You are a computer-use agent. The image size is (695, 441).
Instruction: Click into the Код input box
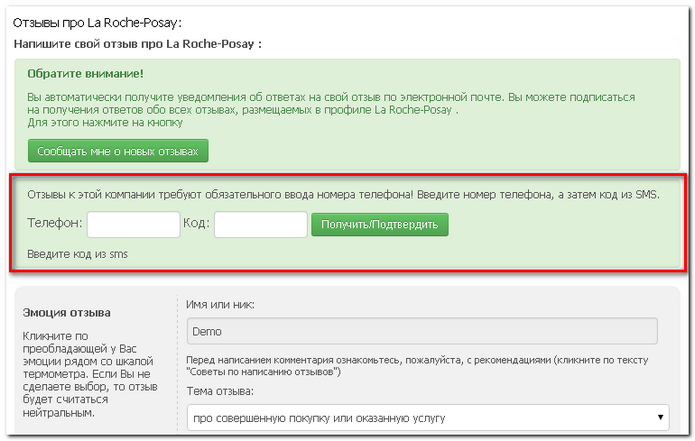[260, 224]
